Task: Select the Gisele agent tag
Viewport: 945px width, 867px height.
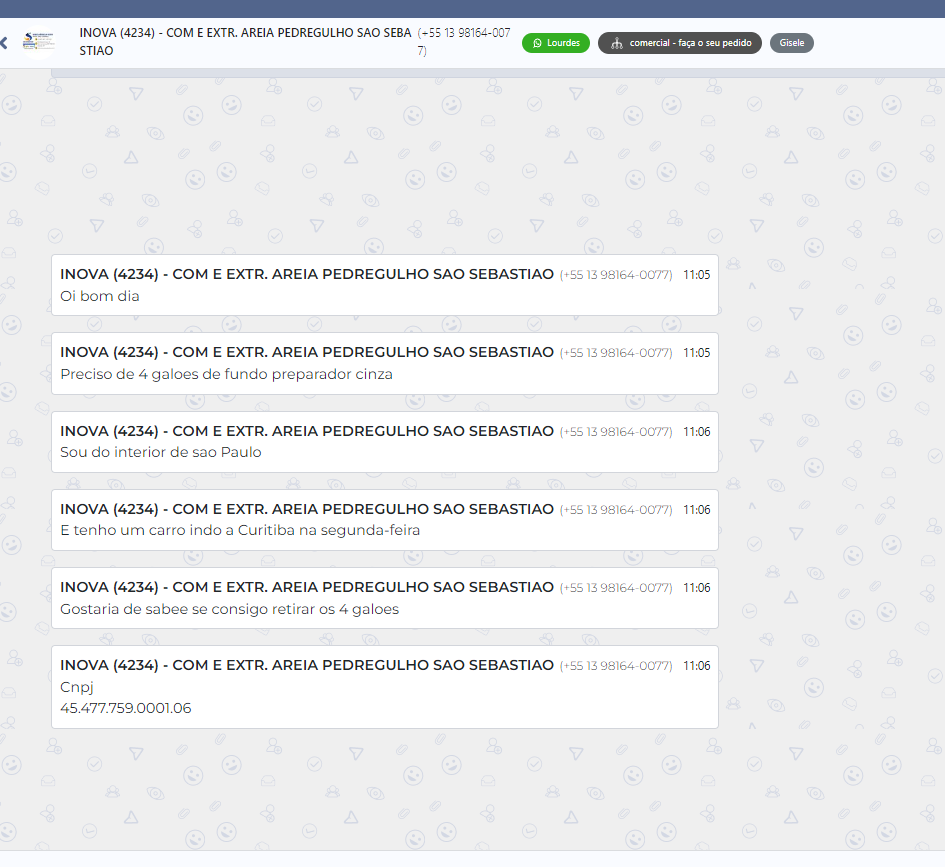Action: pos(791,43)
